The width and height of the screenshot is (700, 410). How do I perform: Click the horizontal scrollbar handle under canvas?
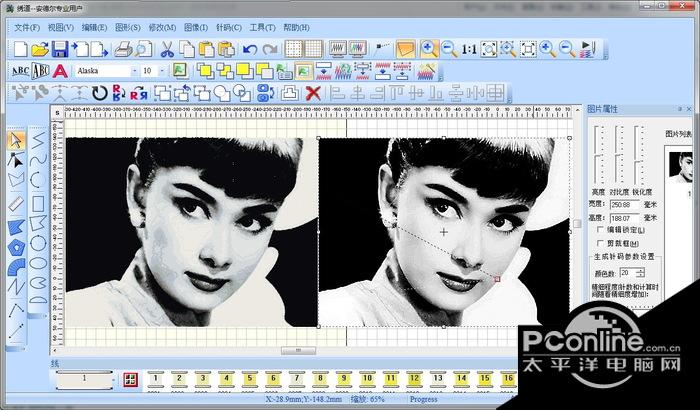(x=298, y=351)
